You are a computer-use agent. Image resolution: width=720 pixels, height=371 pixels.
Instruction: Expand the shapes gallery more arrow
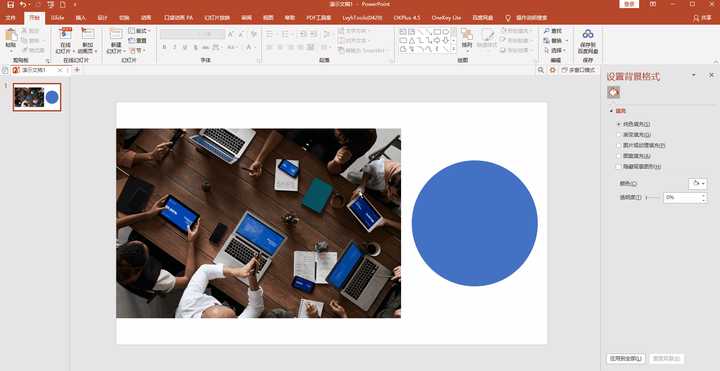click(x=454, y=50)
